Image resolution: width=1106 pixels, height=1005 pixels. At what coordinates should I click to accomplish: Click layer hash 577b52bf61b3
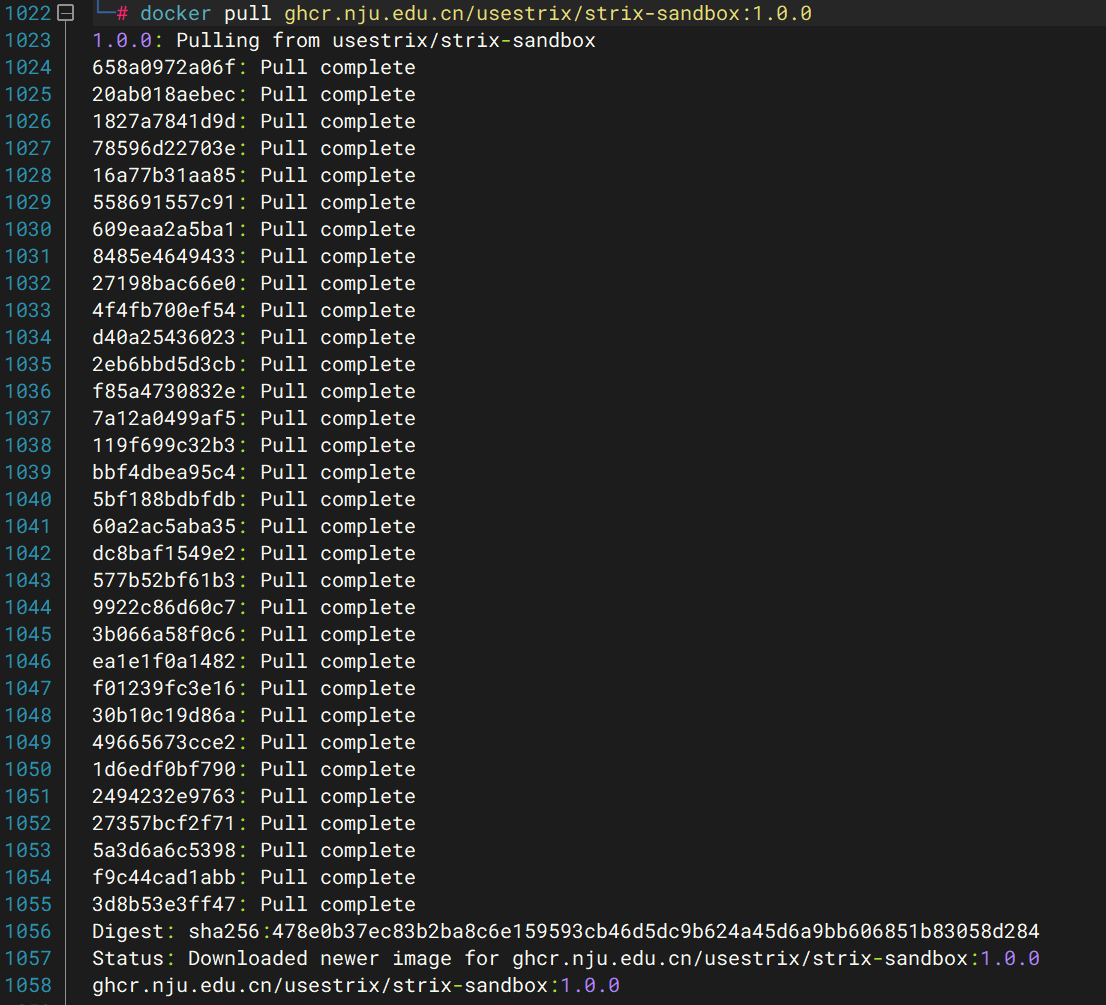(x=164, y=580)
